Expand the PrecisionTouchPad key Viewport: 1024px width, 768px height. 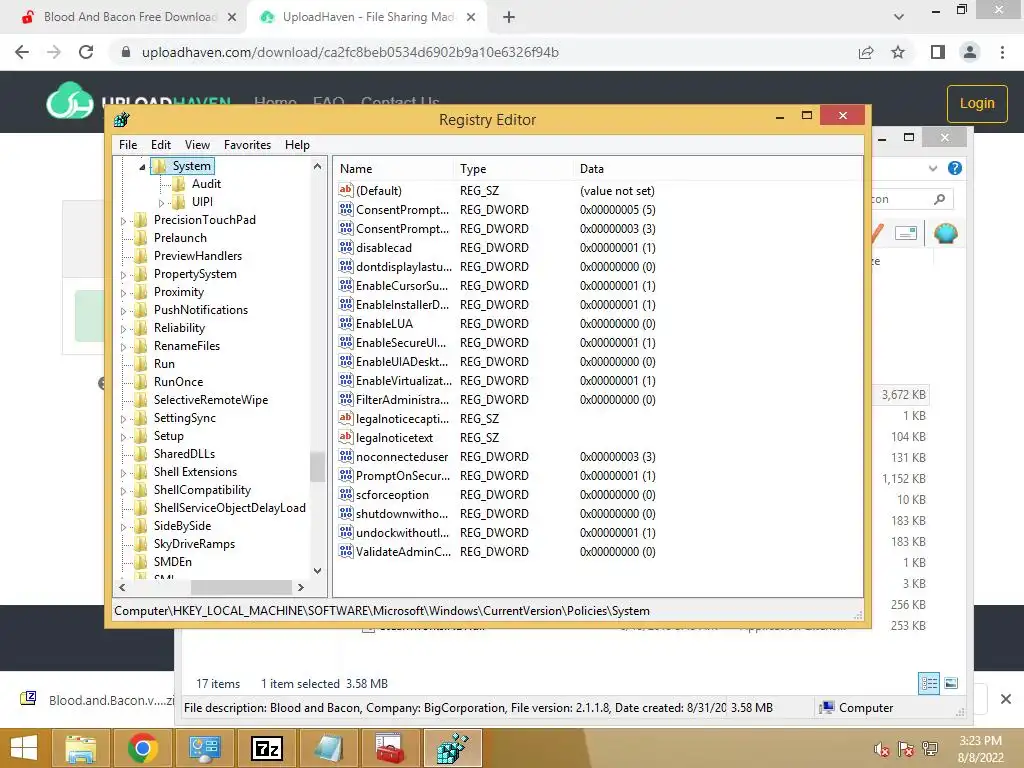click(123, 221)
